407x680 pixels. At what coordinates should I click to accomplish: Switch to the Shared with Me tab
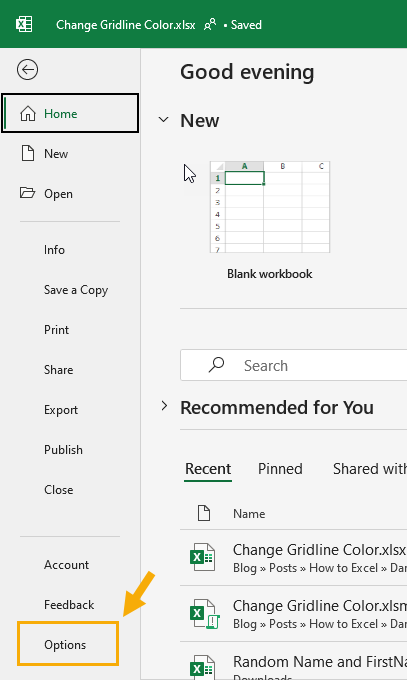point(370,469)
